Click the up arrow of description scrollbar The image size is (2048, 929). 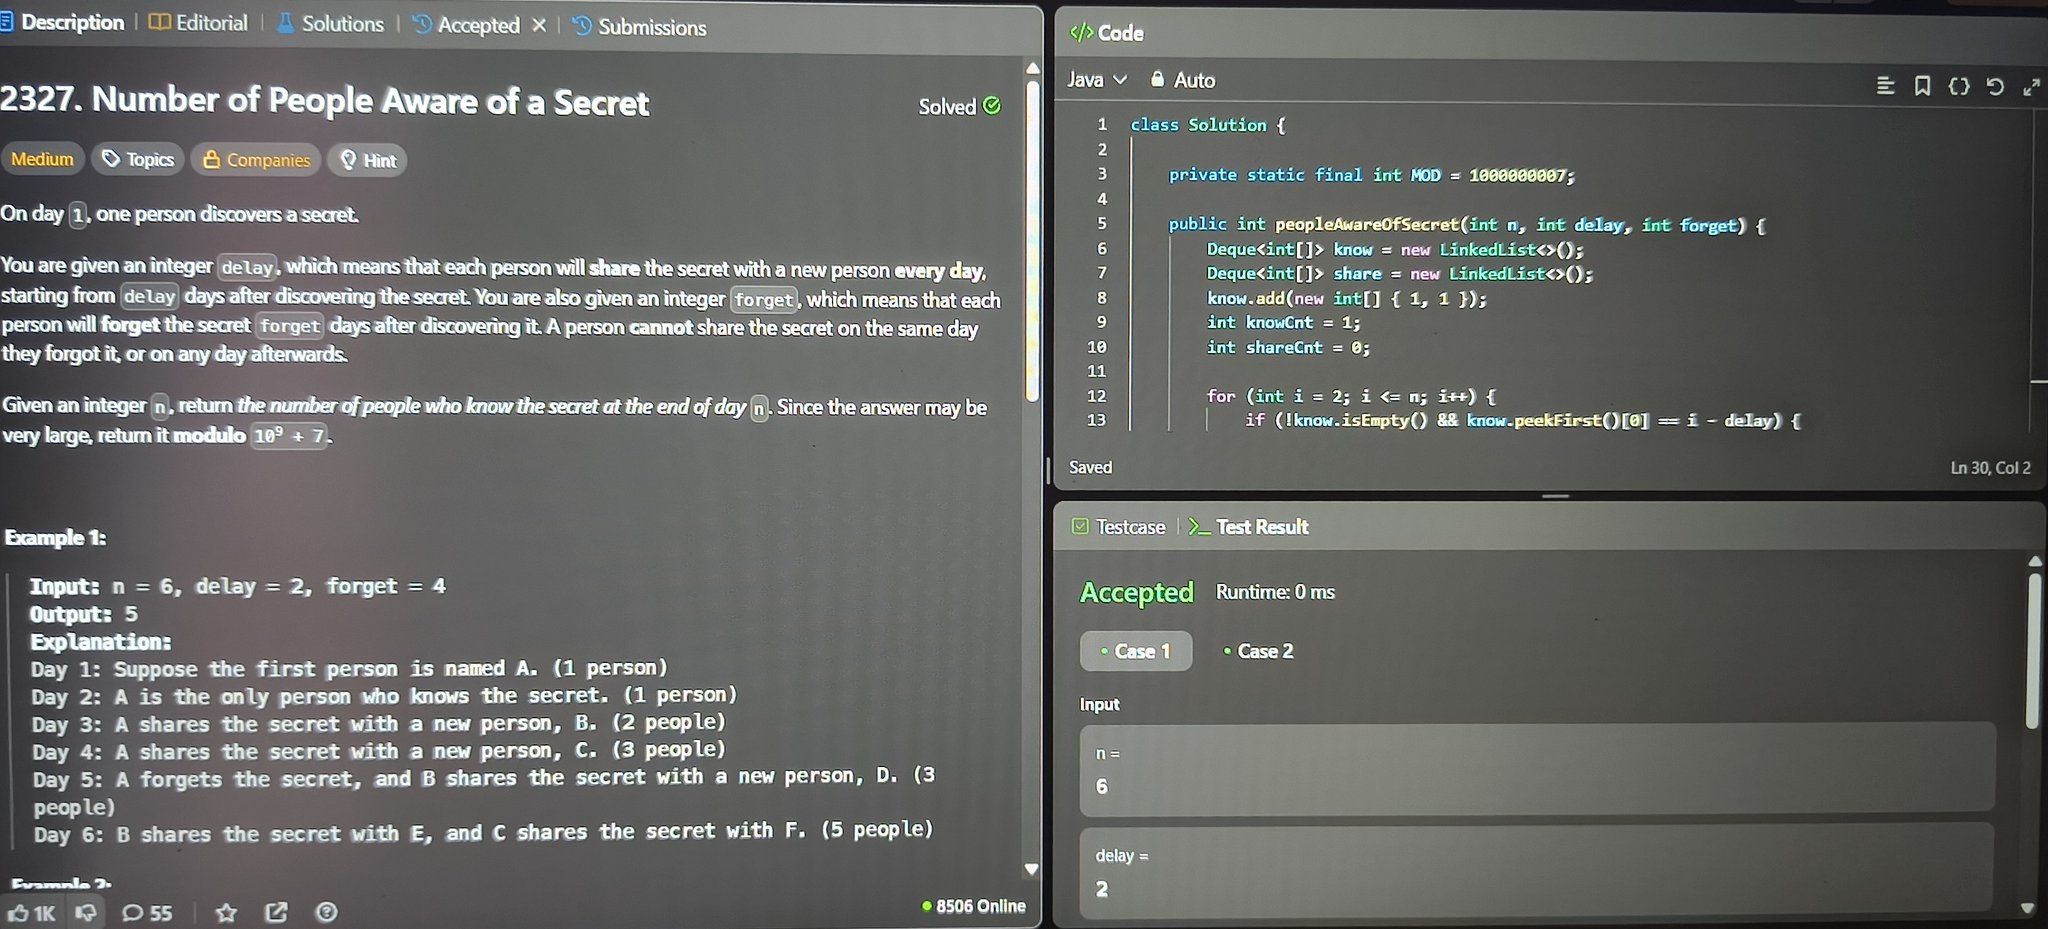1033,68
